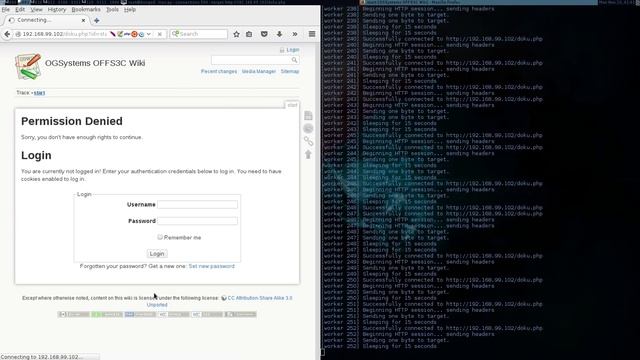Screen dimensions: 640x360
Task: Toggle the Remember me checkbox
Action: [160, 237]
